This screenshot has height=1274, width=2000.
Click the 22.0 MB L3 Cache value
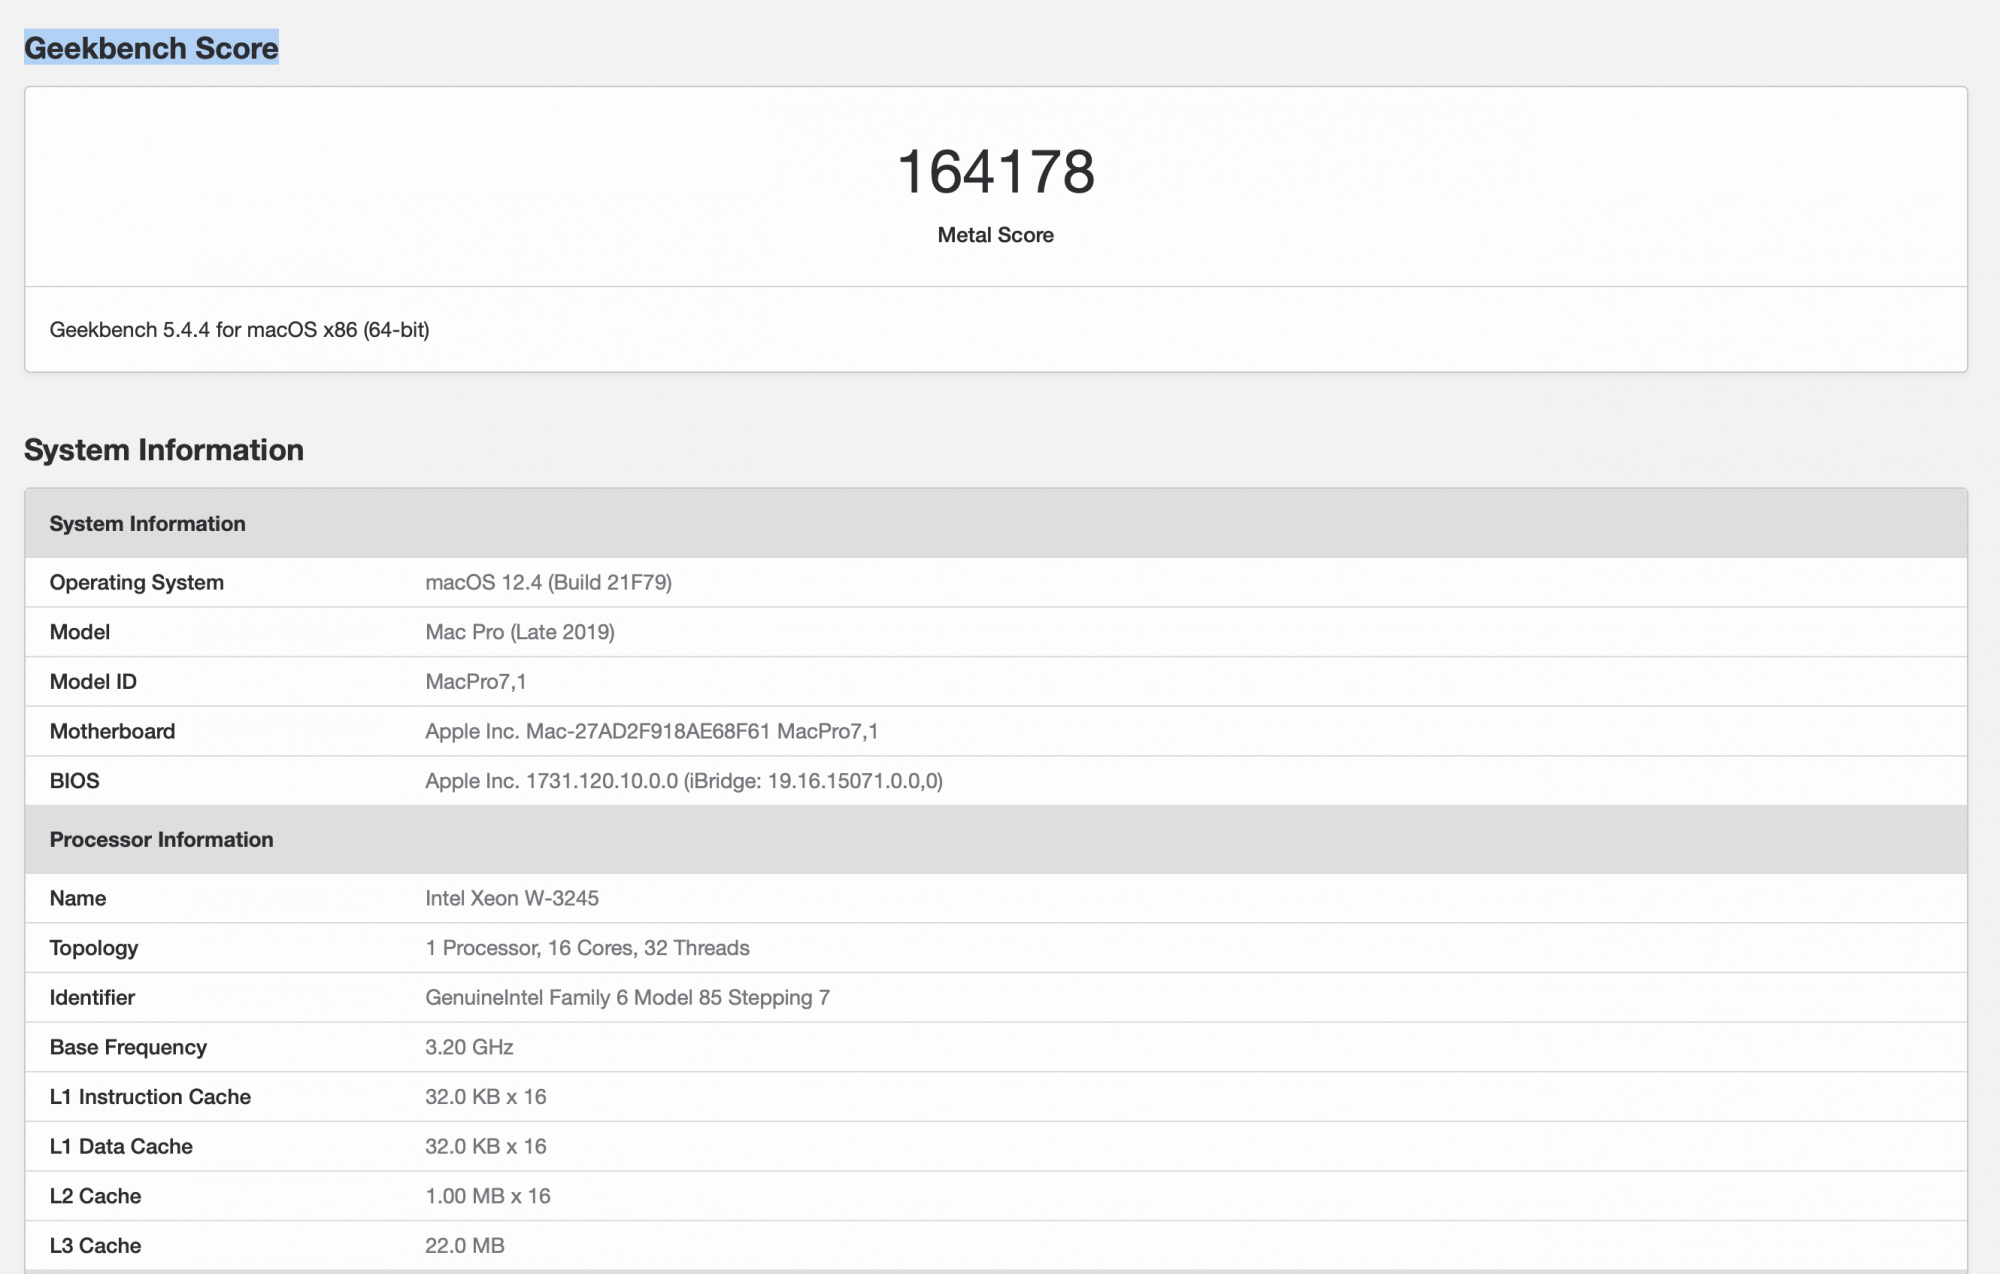tap(465, 1246)
